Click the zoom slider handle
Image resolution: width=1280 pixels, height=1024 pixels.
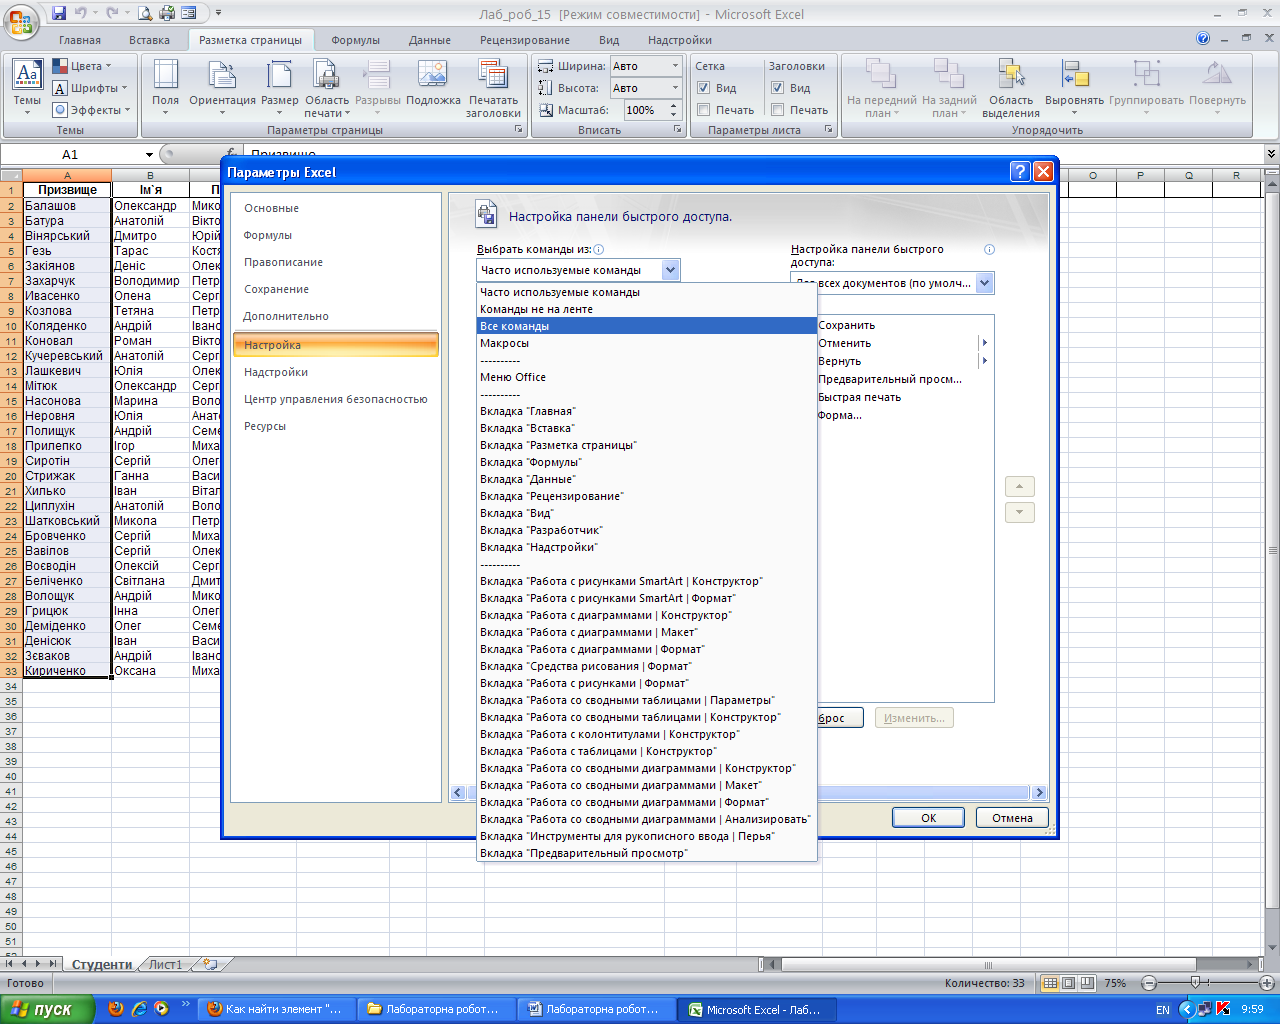pyautogui.click(x=1195, y=983)
